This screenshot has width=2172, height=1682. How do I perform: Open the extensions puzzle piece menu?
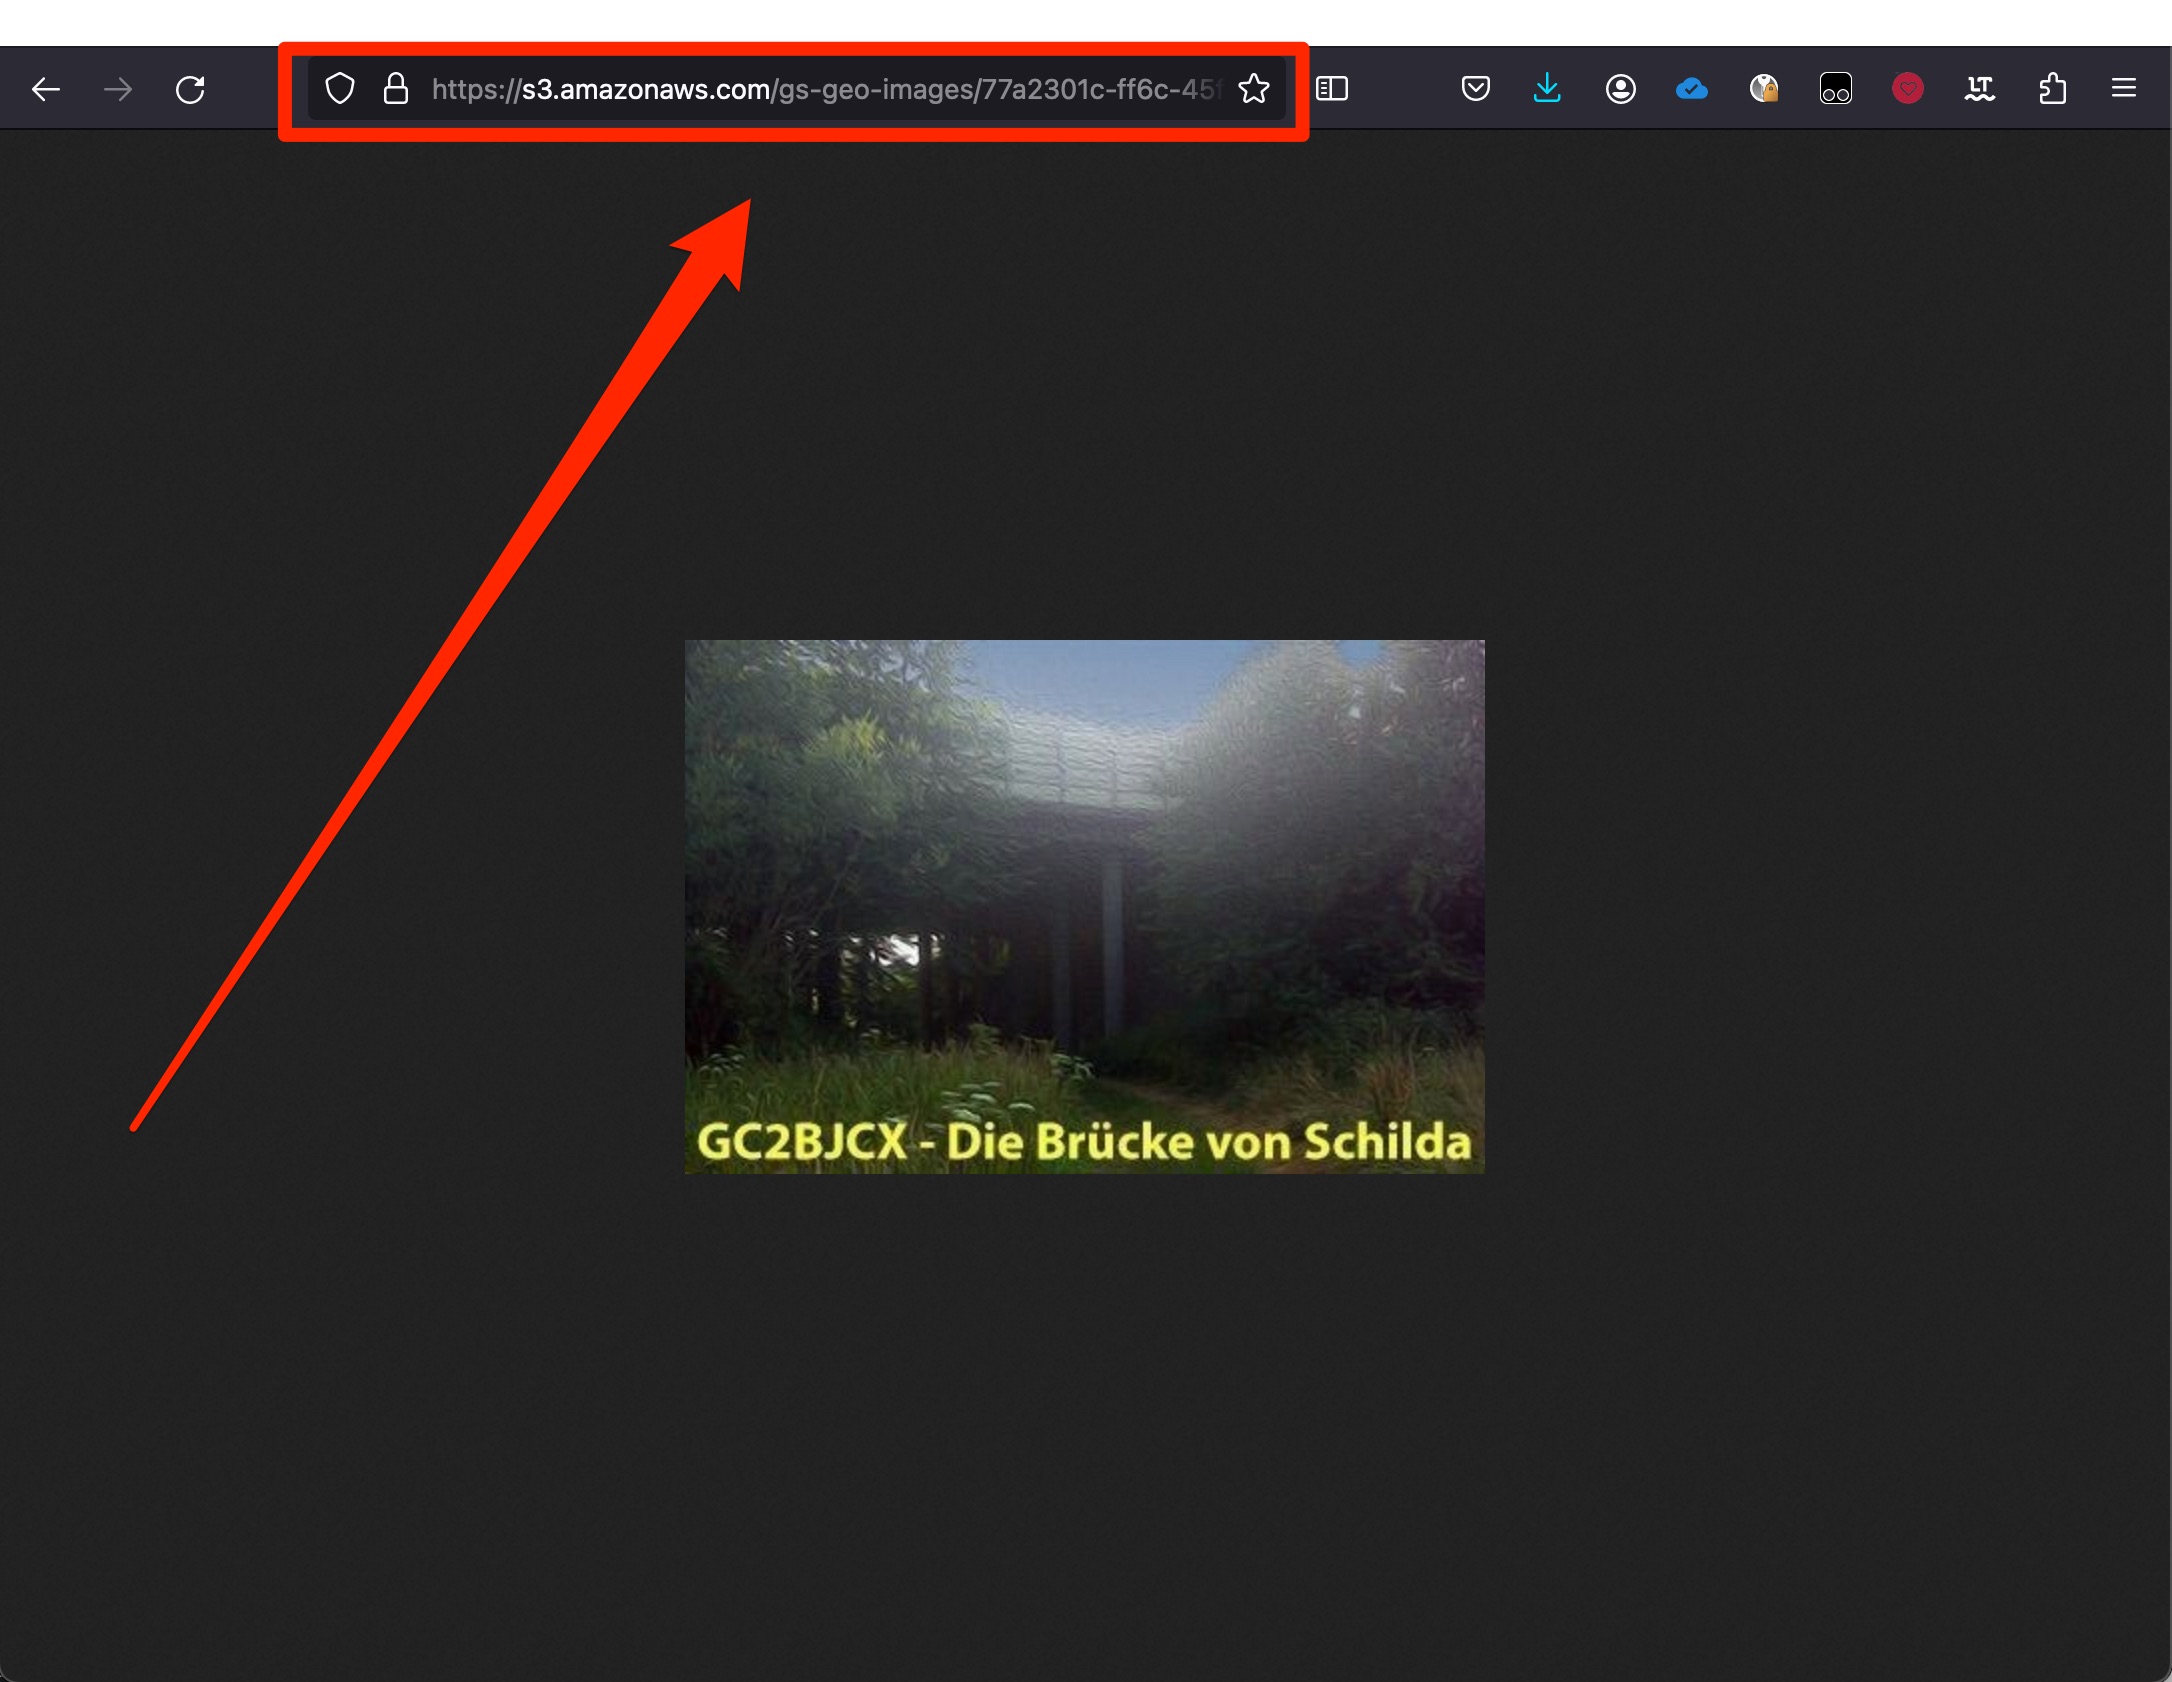[2052, 89]
